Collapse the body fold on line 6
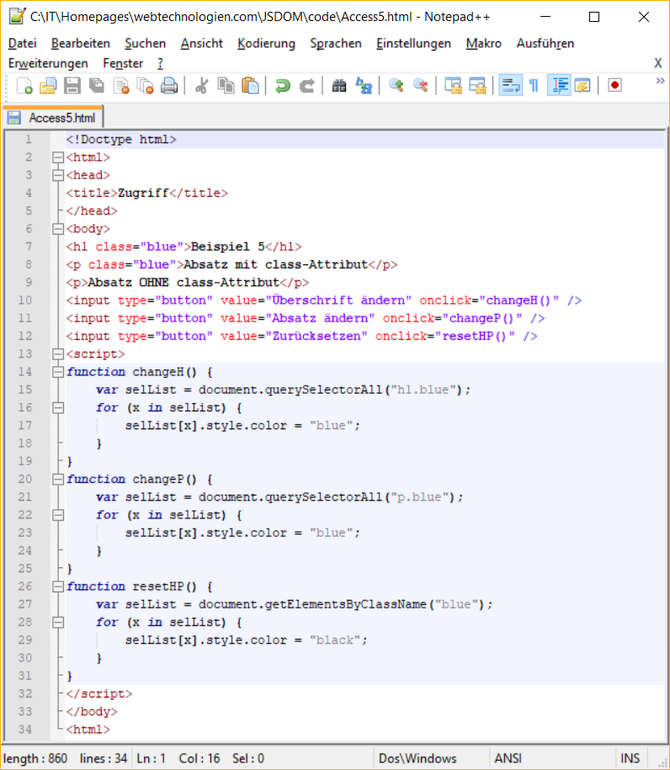Screen dimensions: 670x770 [58, 229]
